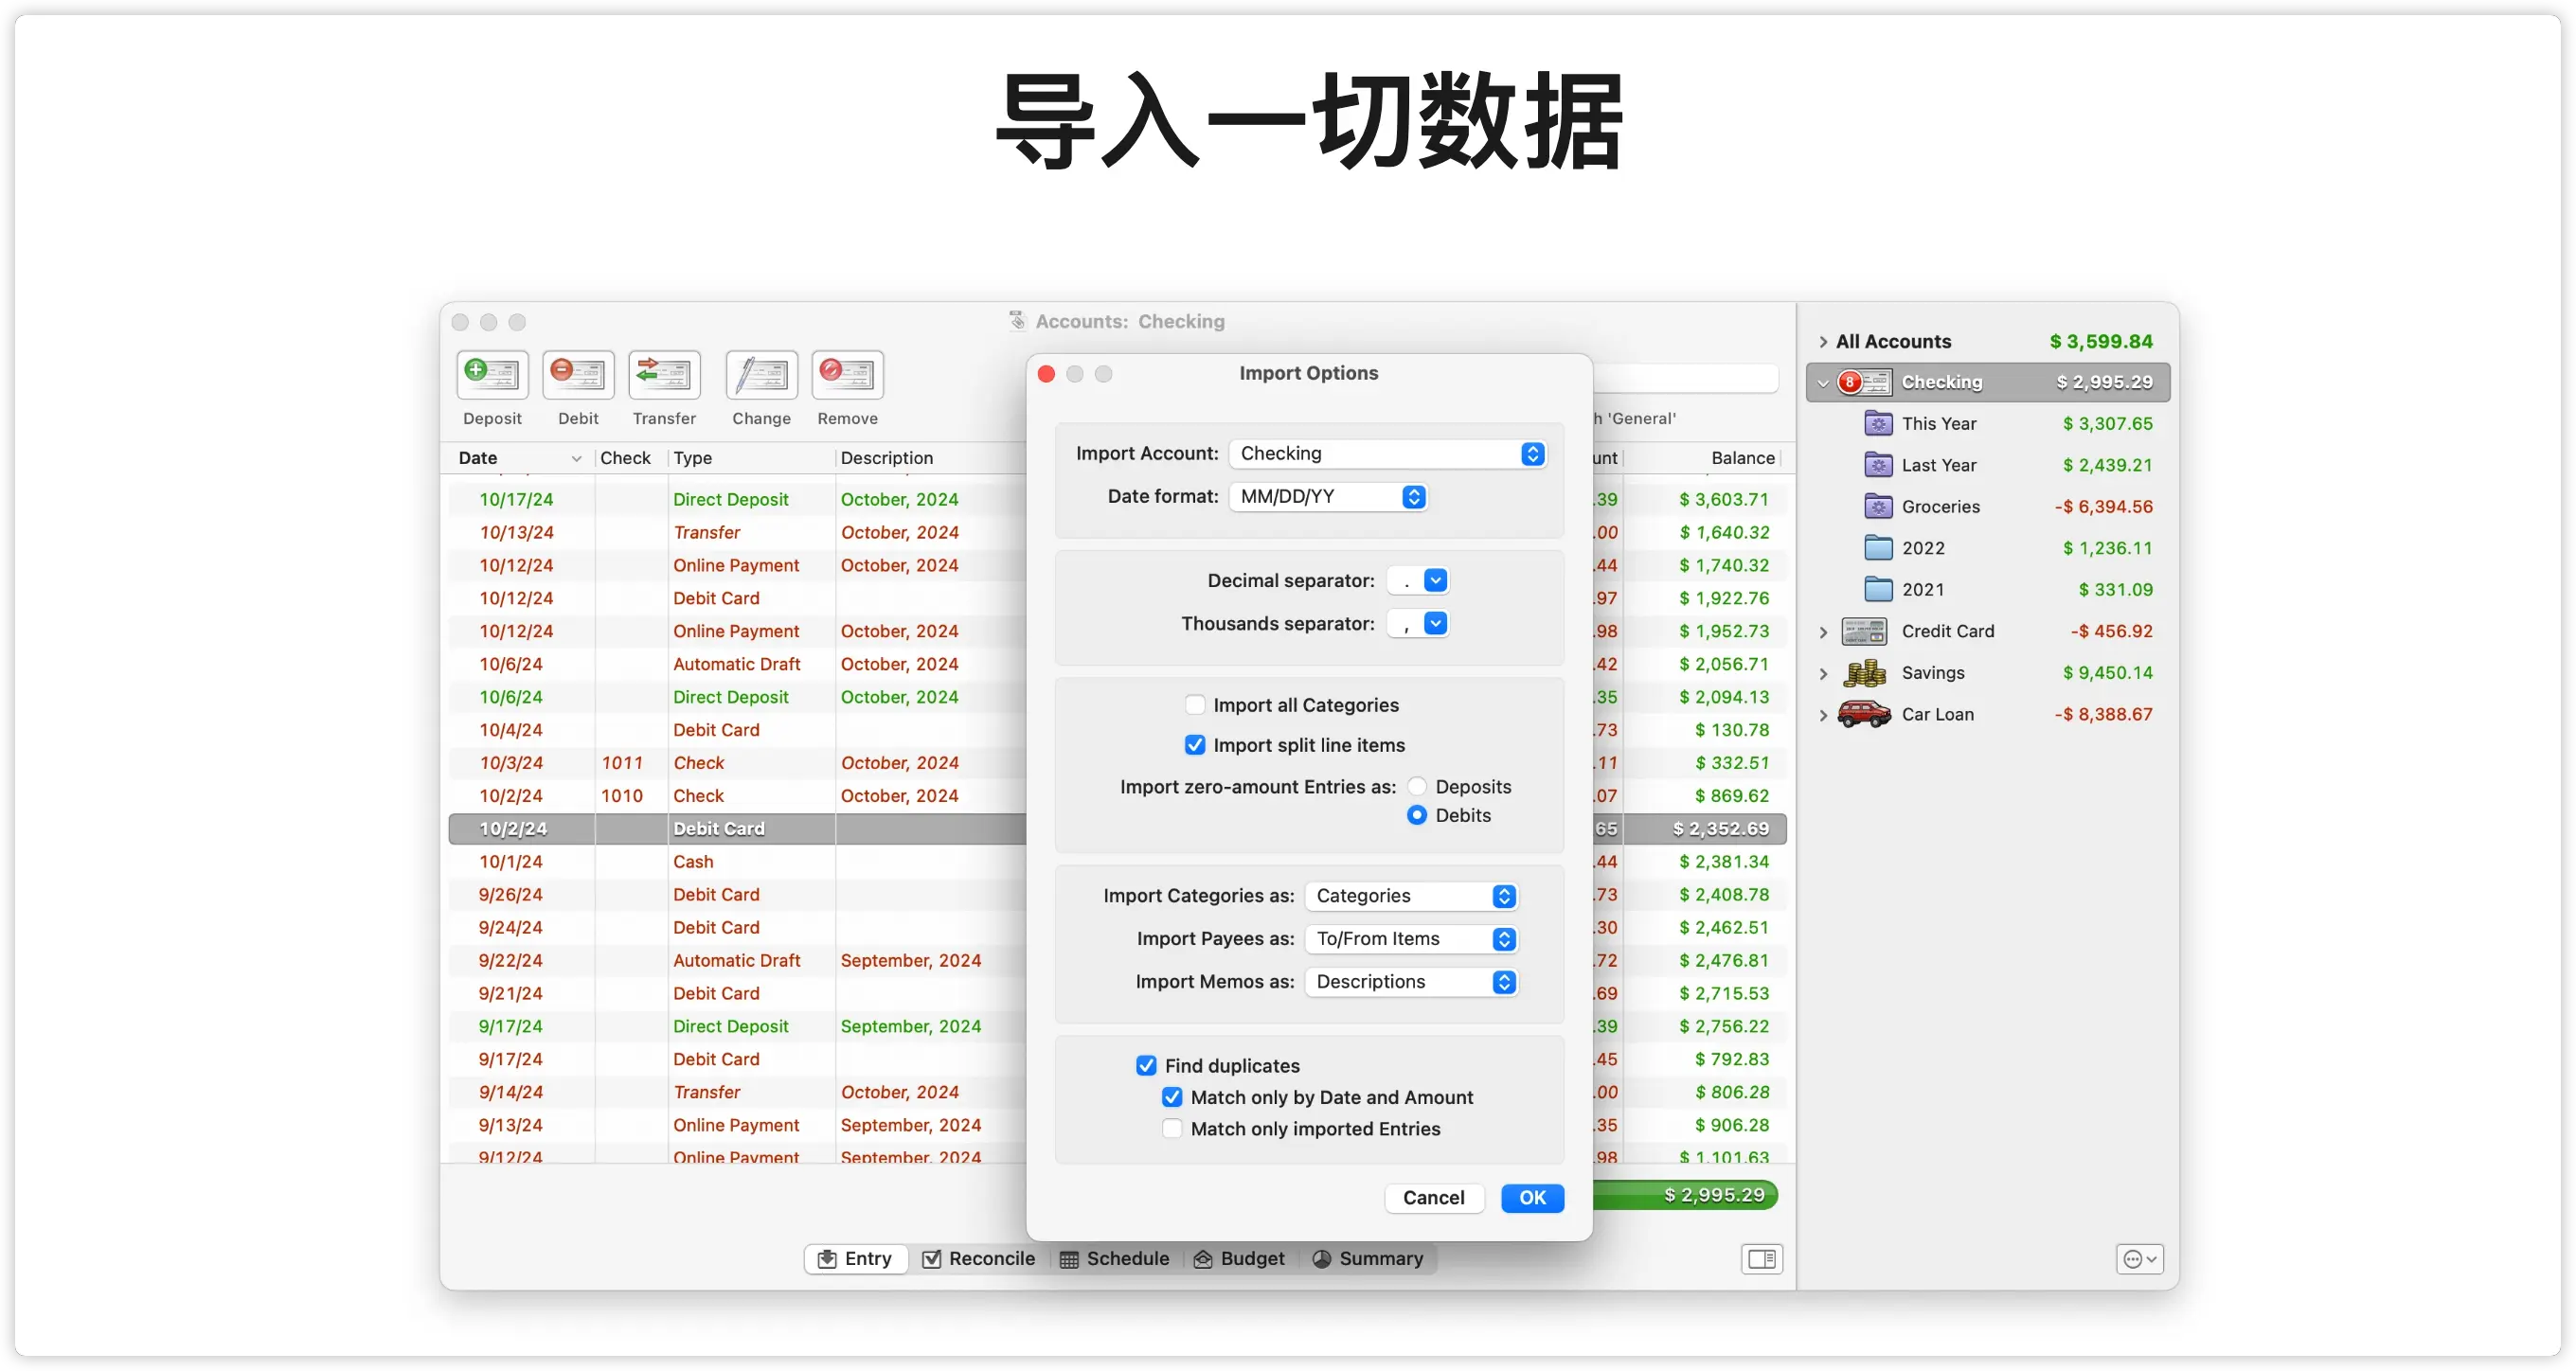Click the OK button
This screenshot has height=1371, width=2576.
(1532, 1198)
